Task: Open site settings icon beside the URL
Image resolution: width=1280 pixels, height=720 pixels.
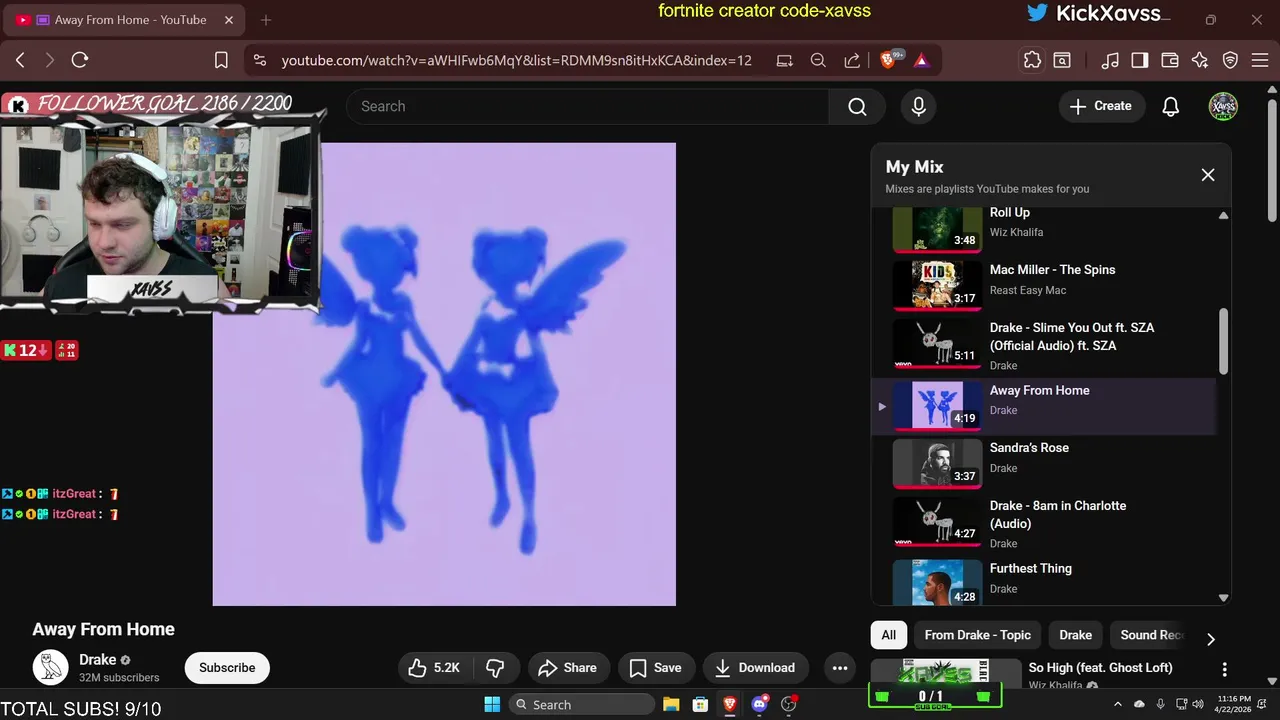Action: pyautogui.click(x=260, y=60)
